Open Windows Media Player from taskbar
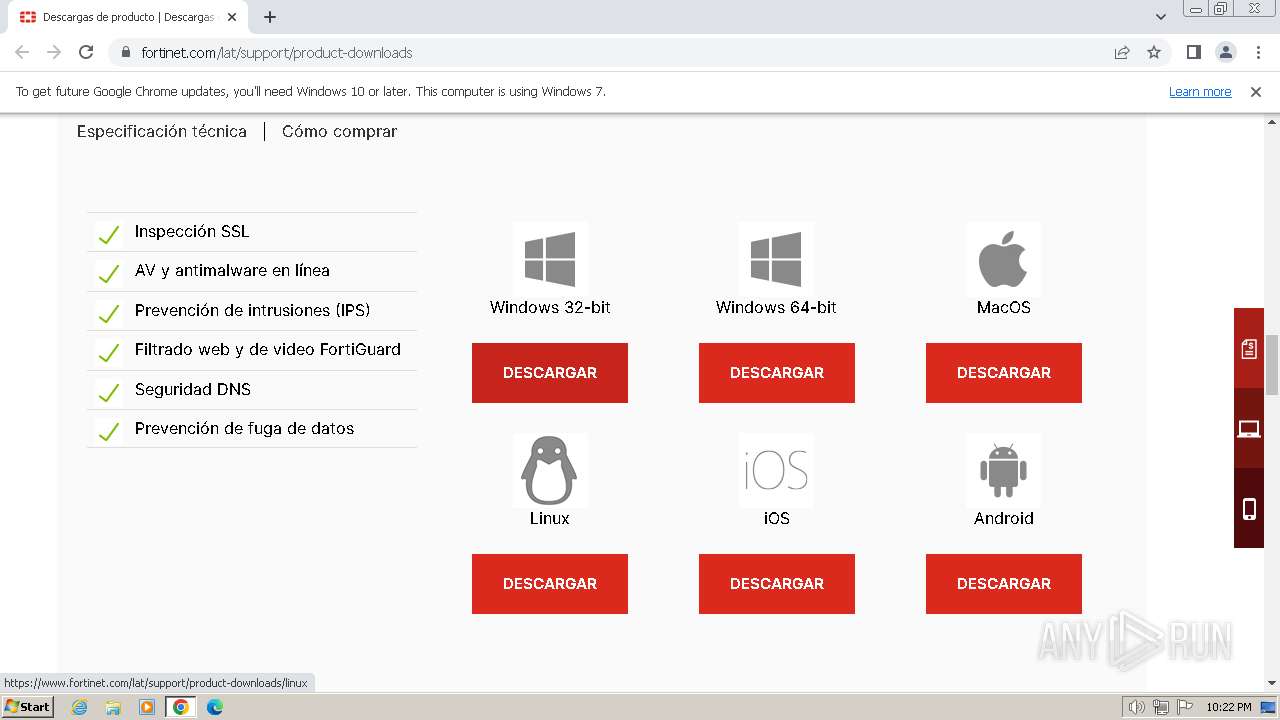The image size is (1280, 720). click(147, 707)
